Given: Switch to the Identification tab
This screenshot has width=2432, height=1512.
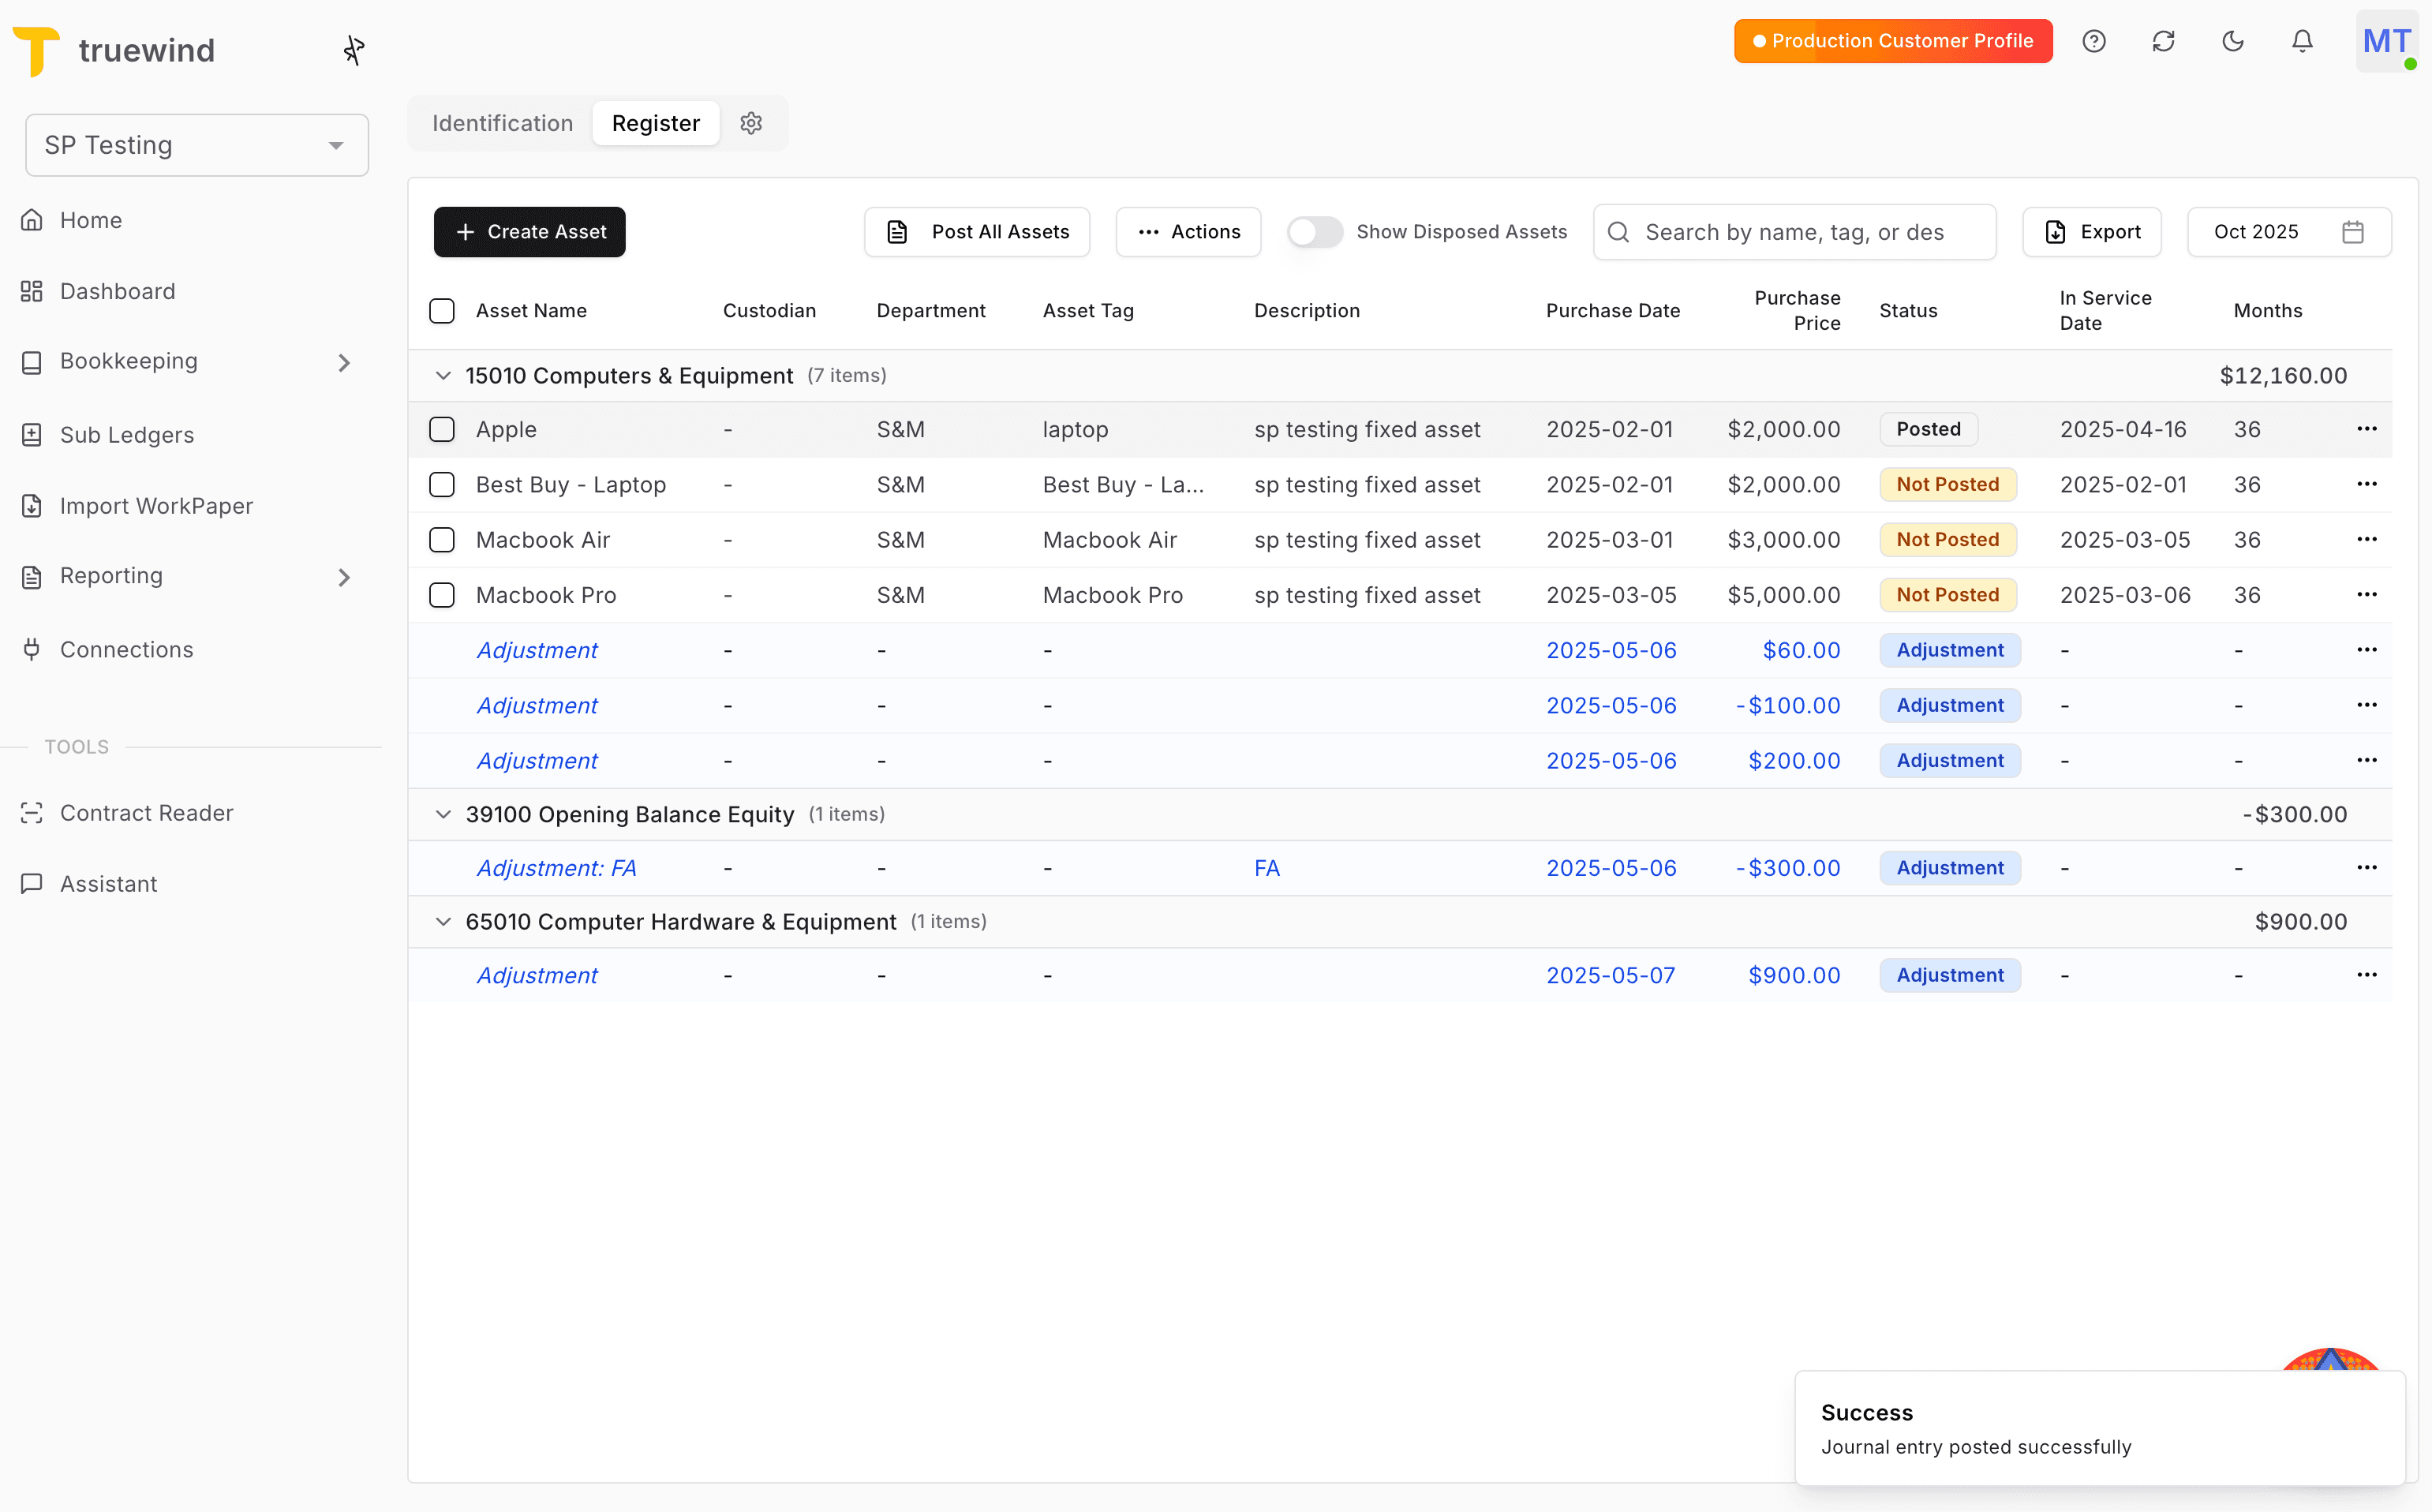Looking at the screenshot, I should point(502,123).
